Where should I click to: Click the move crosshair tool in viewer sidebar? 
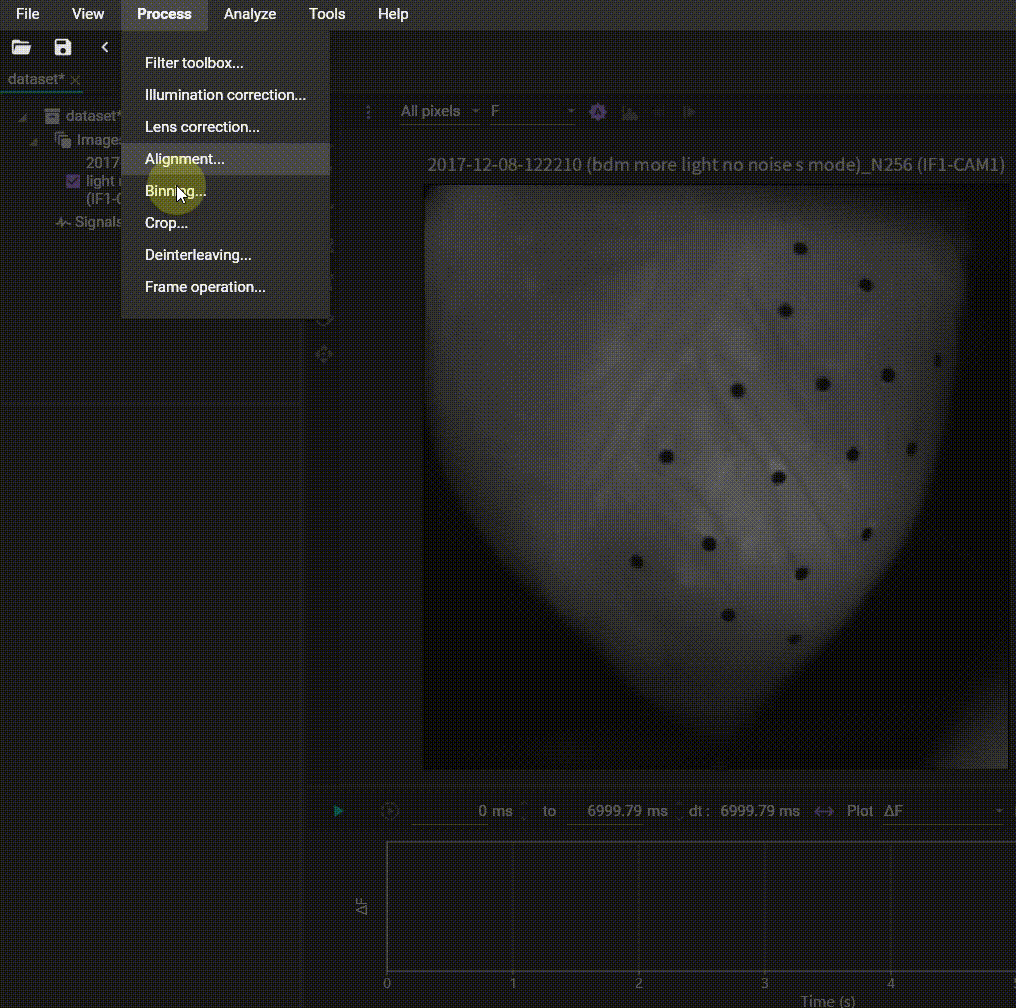coord(324,354)
